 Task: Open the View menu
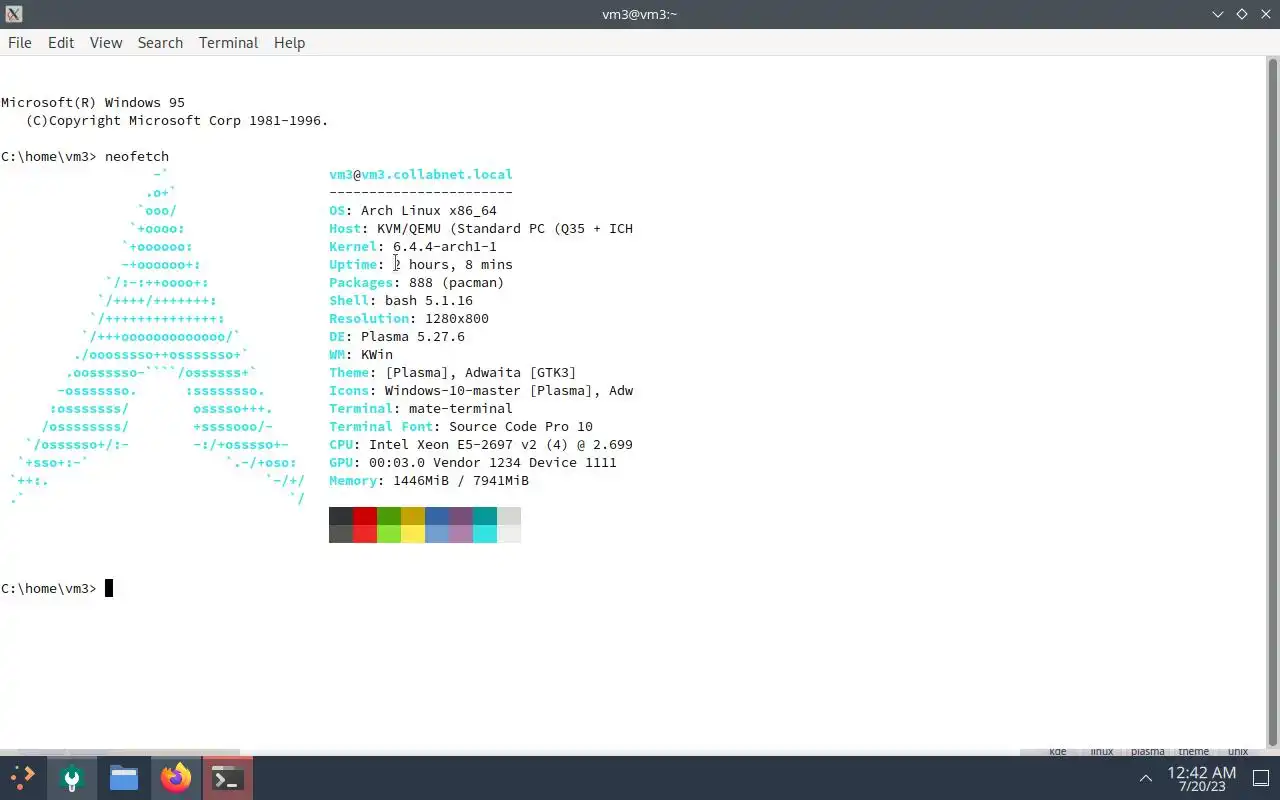point(106,43)
